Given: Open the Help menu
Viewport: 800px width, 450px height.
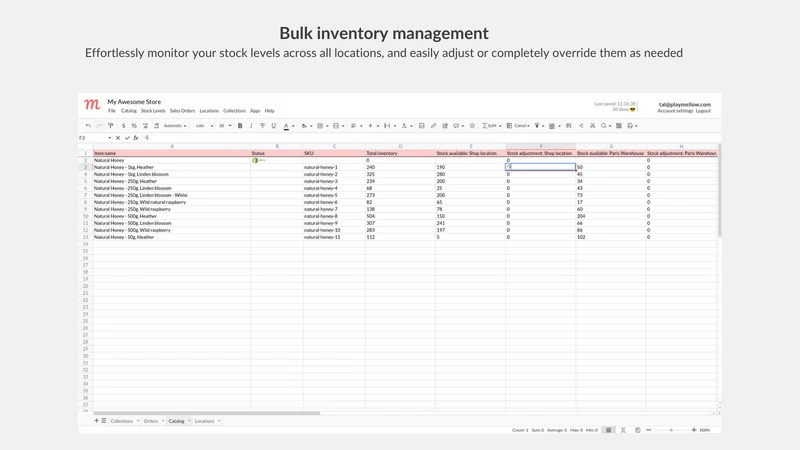Looking at the screenshot, I should (269, 111).
